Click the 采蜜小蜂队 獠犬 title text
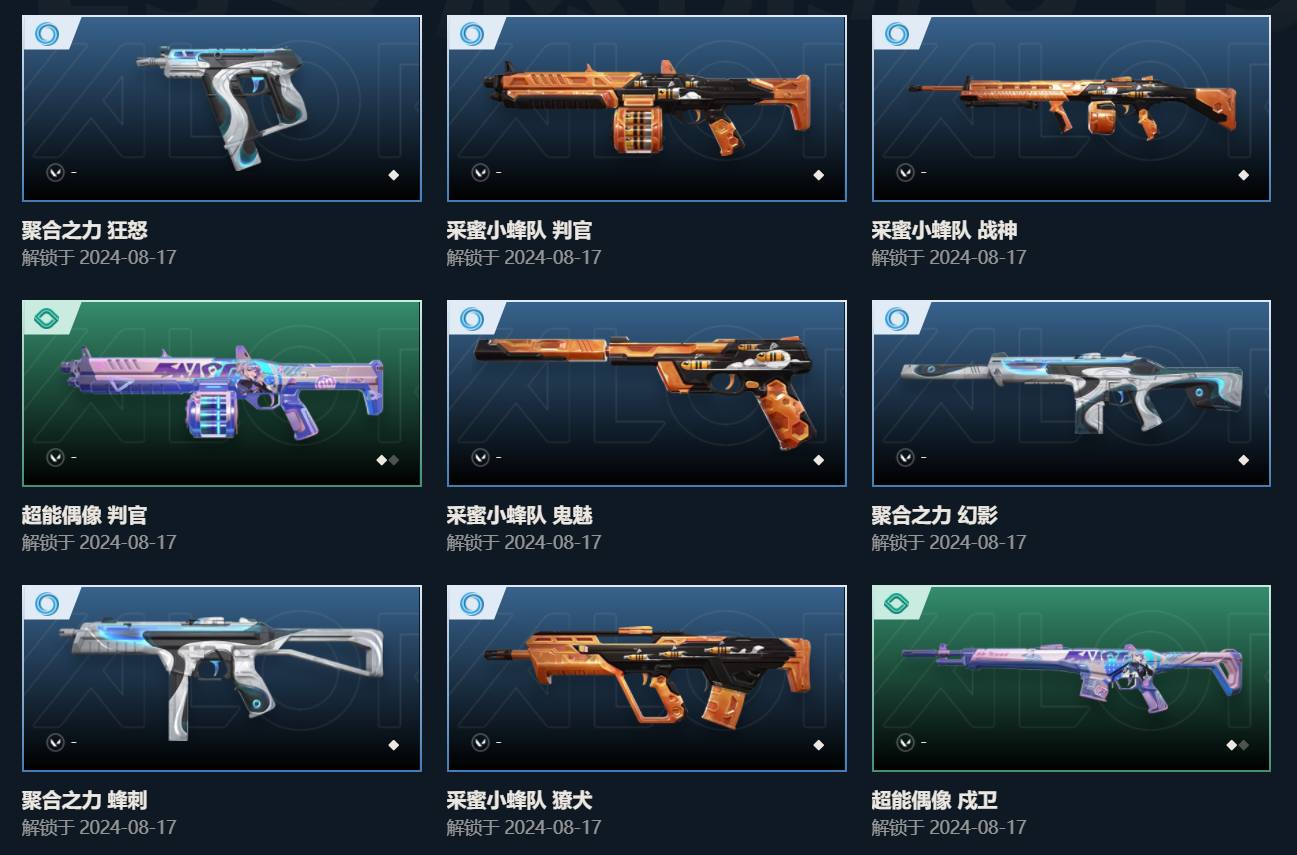 pyautogui.click(x=520, y=801)
